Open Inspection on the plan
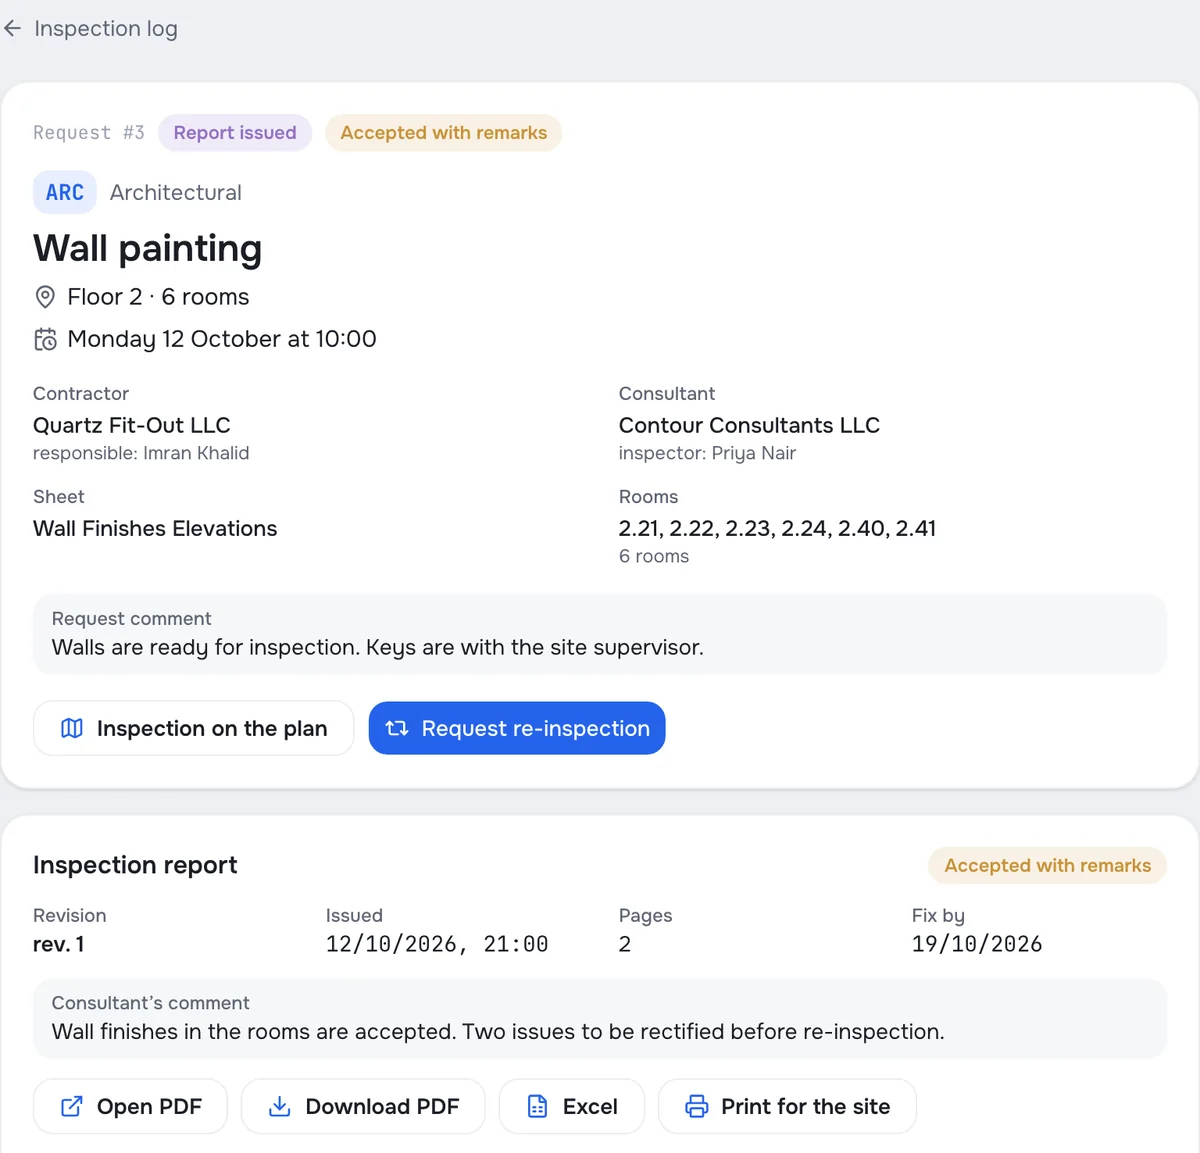Screen dimensions: 1200x1153 tap(194, 728)
